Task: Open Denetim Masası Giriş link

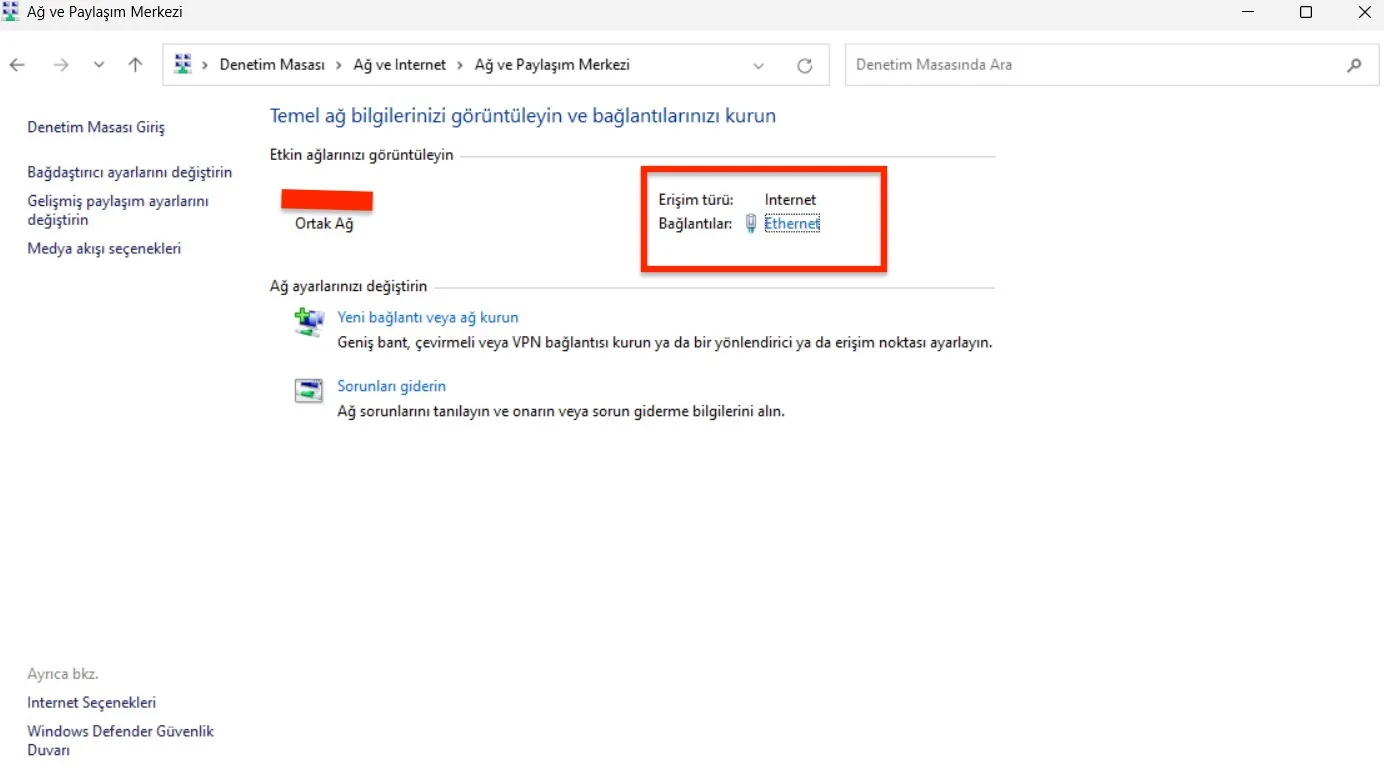Action: point(96,127)
